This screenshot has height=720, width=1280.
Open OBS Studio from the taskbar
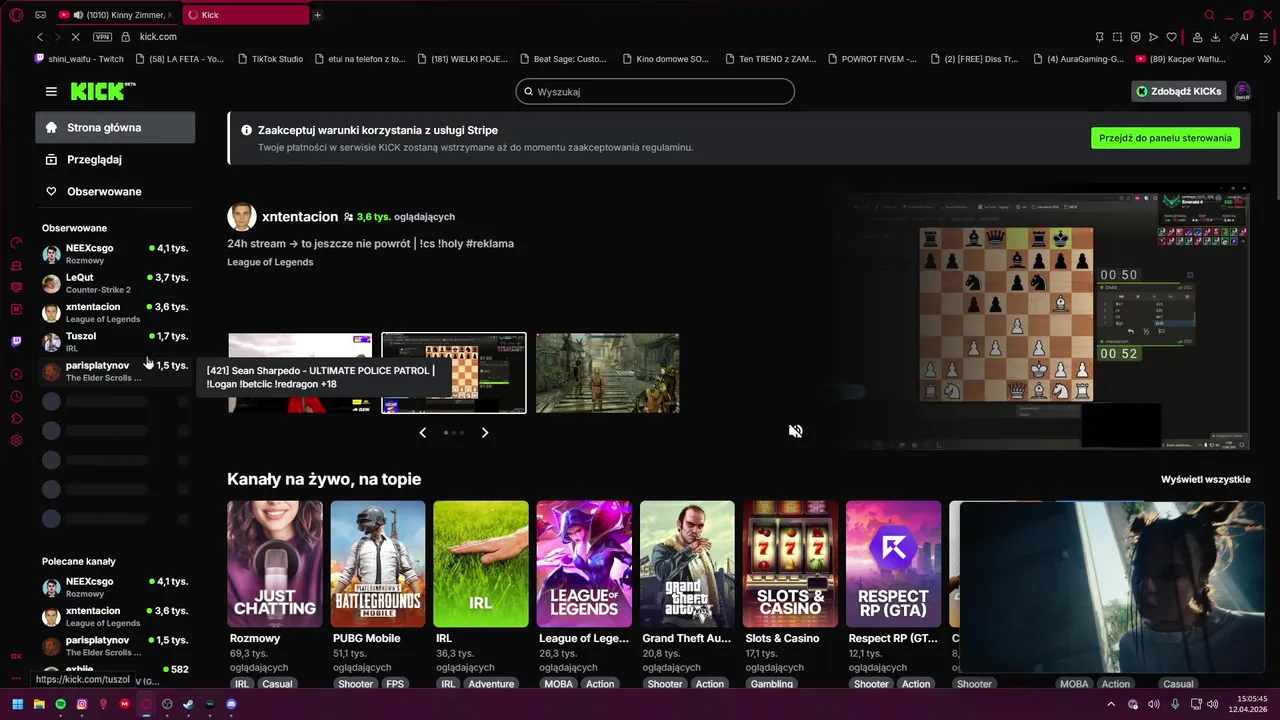click(167, 704)
